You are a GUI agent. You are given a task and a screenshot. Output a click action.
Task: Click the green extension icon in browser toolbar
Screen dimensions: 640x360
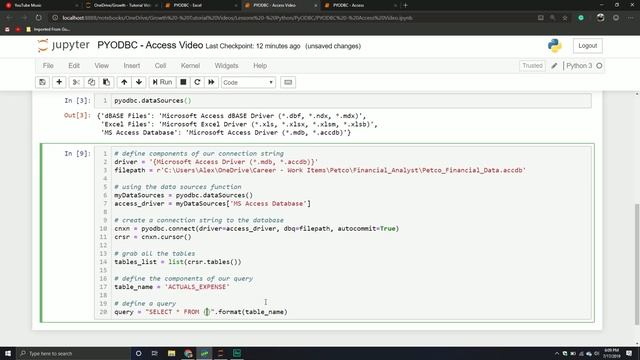pos(581,18)
